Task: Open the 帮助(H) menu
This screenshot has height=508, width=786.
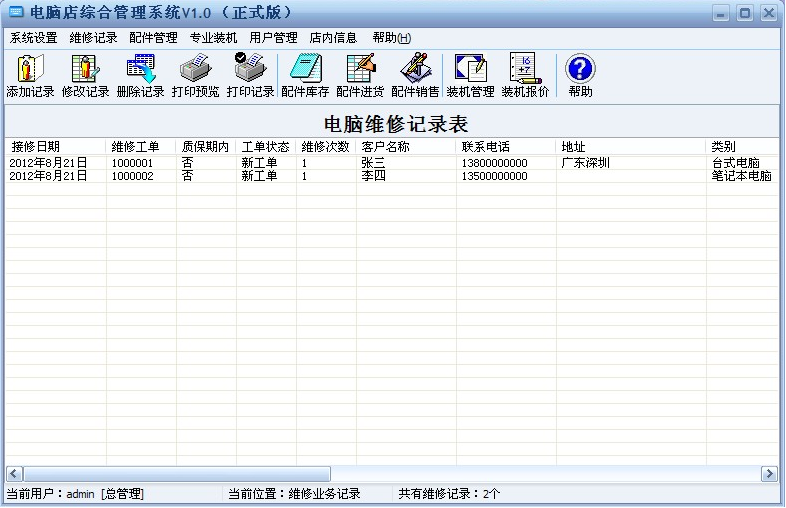Action: click(x=392, y=38)
